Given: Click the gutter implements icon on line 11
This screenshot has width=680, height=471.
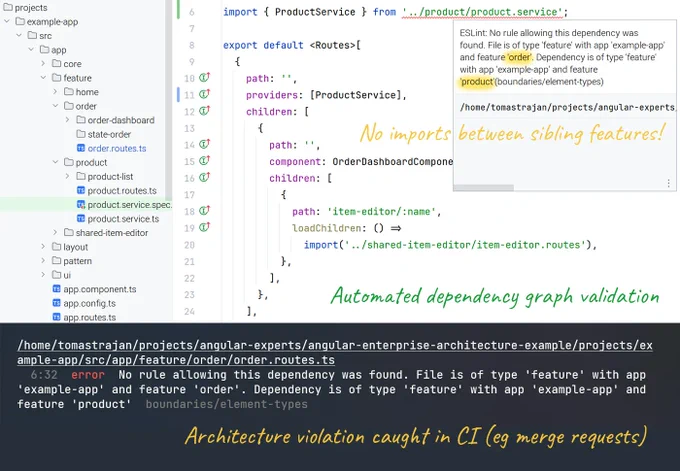Looking at the screenshot, I should tap(204, 94).
